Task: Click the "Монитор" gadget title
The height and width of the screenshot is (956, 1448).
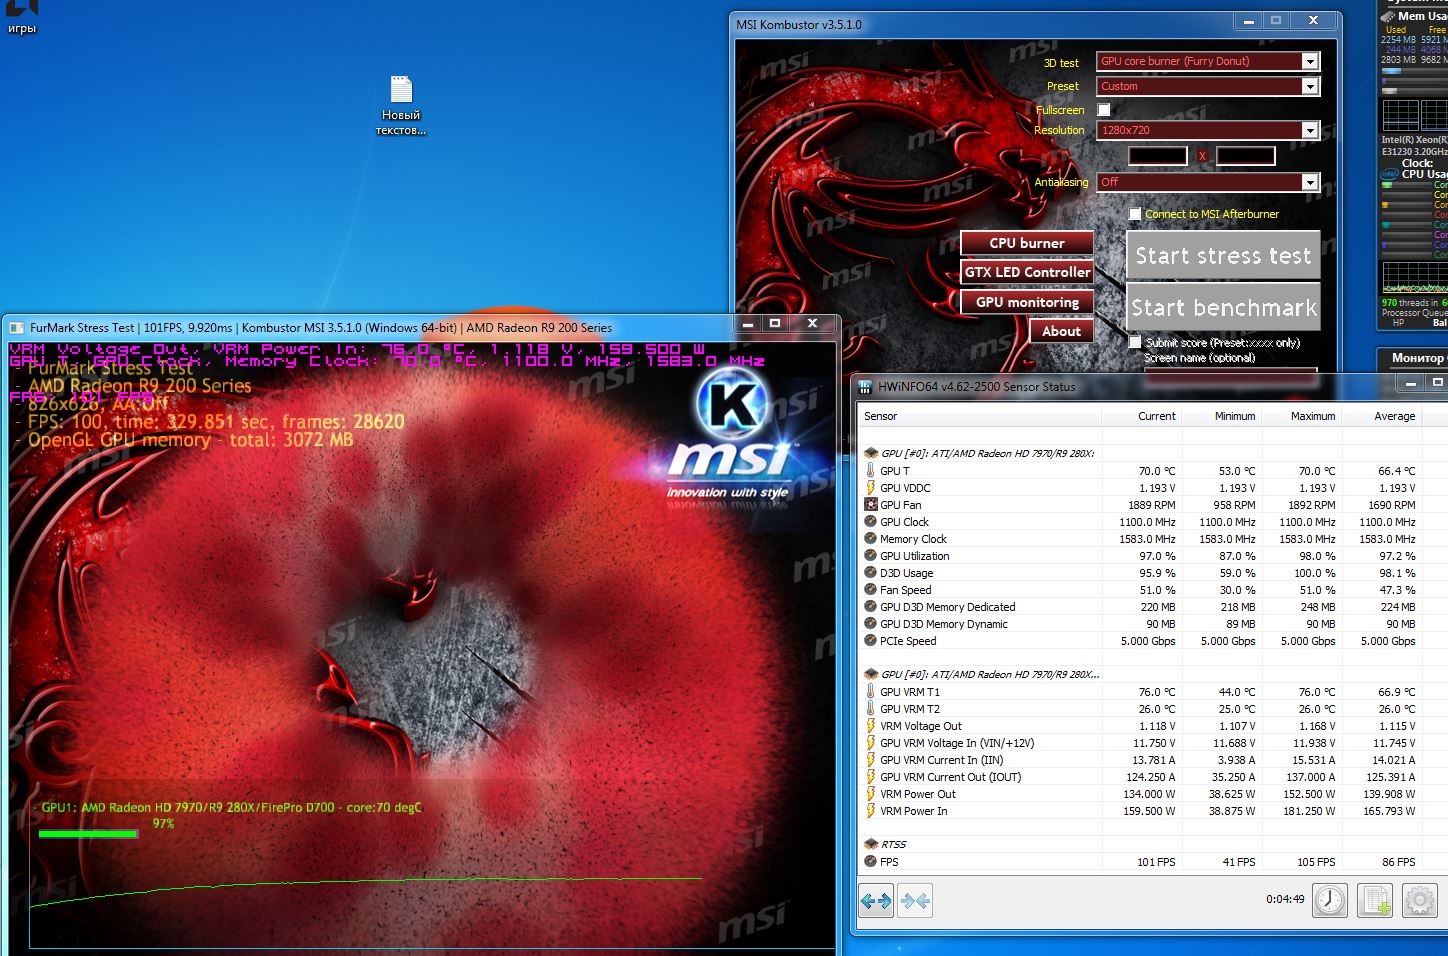Action: [1418, 357]
